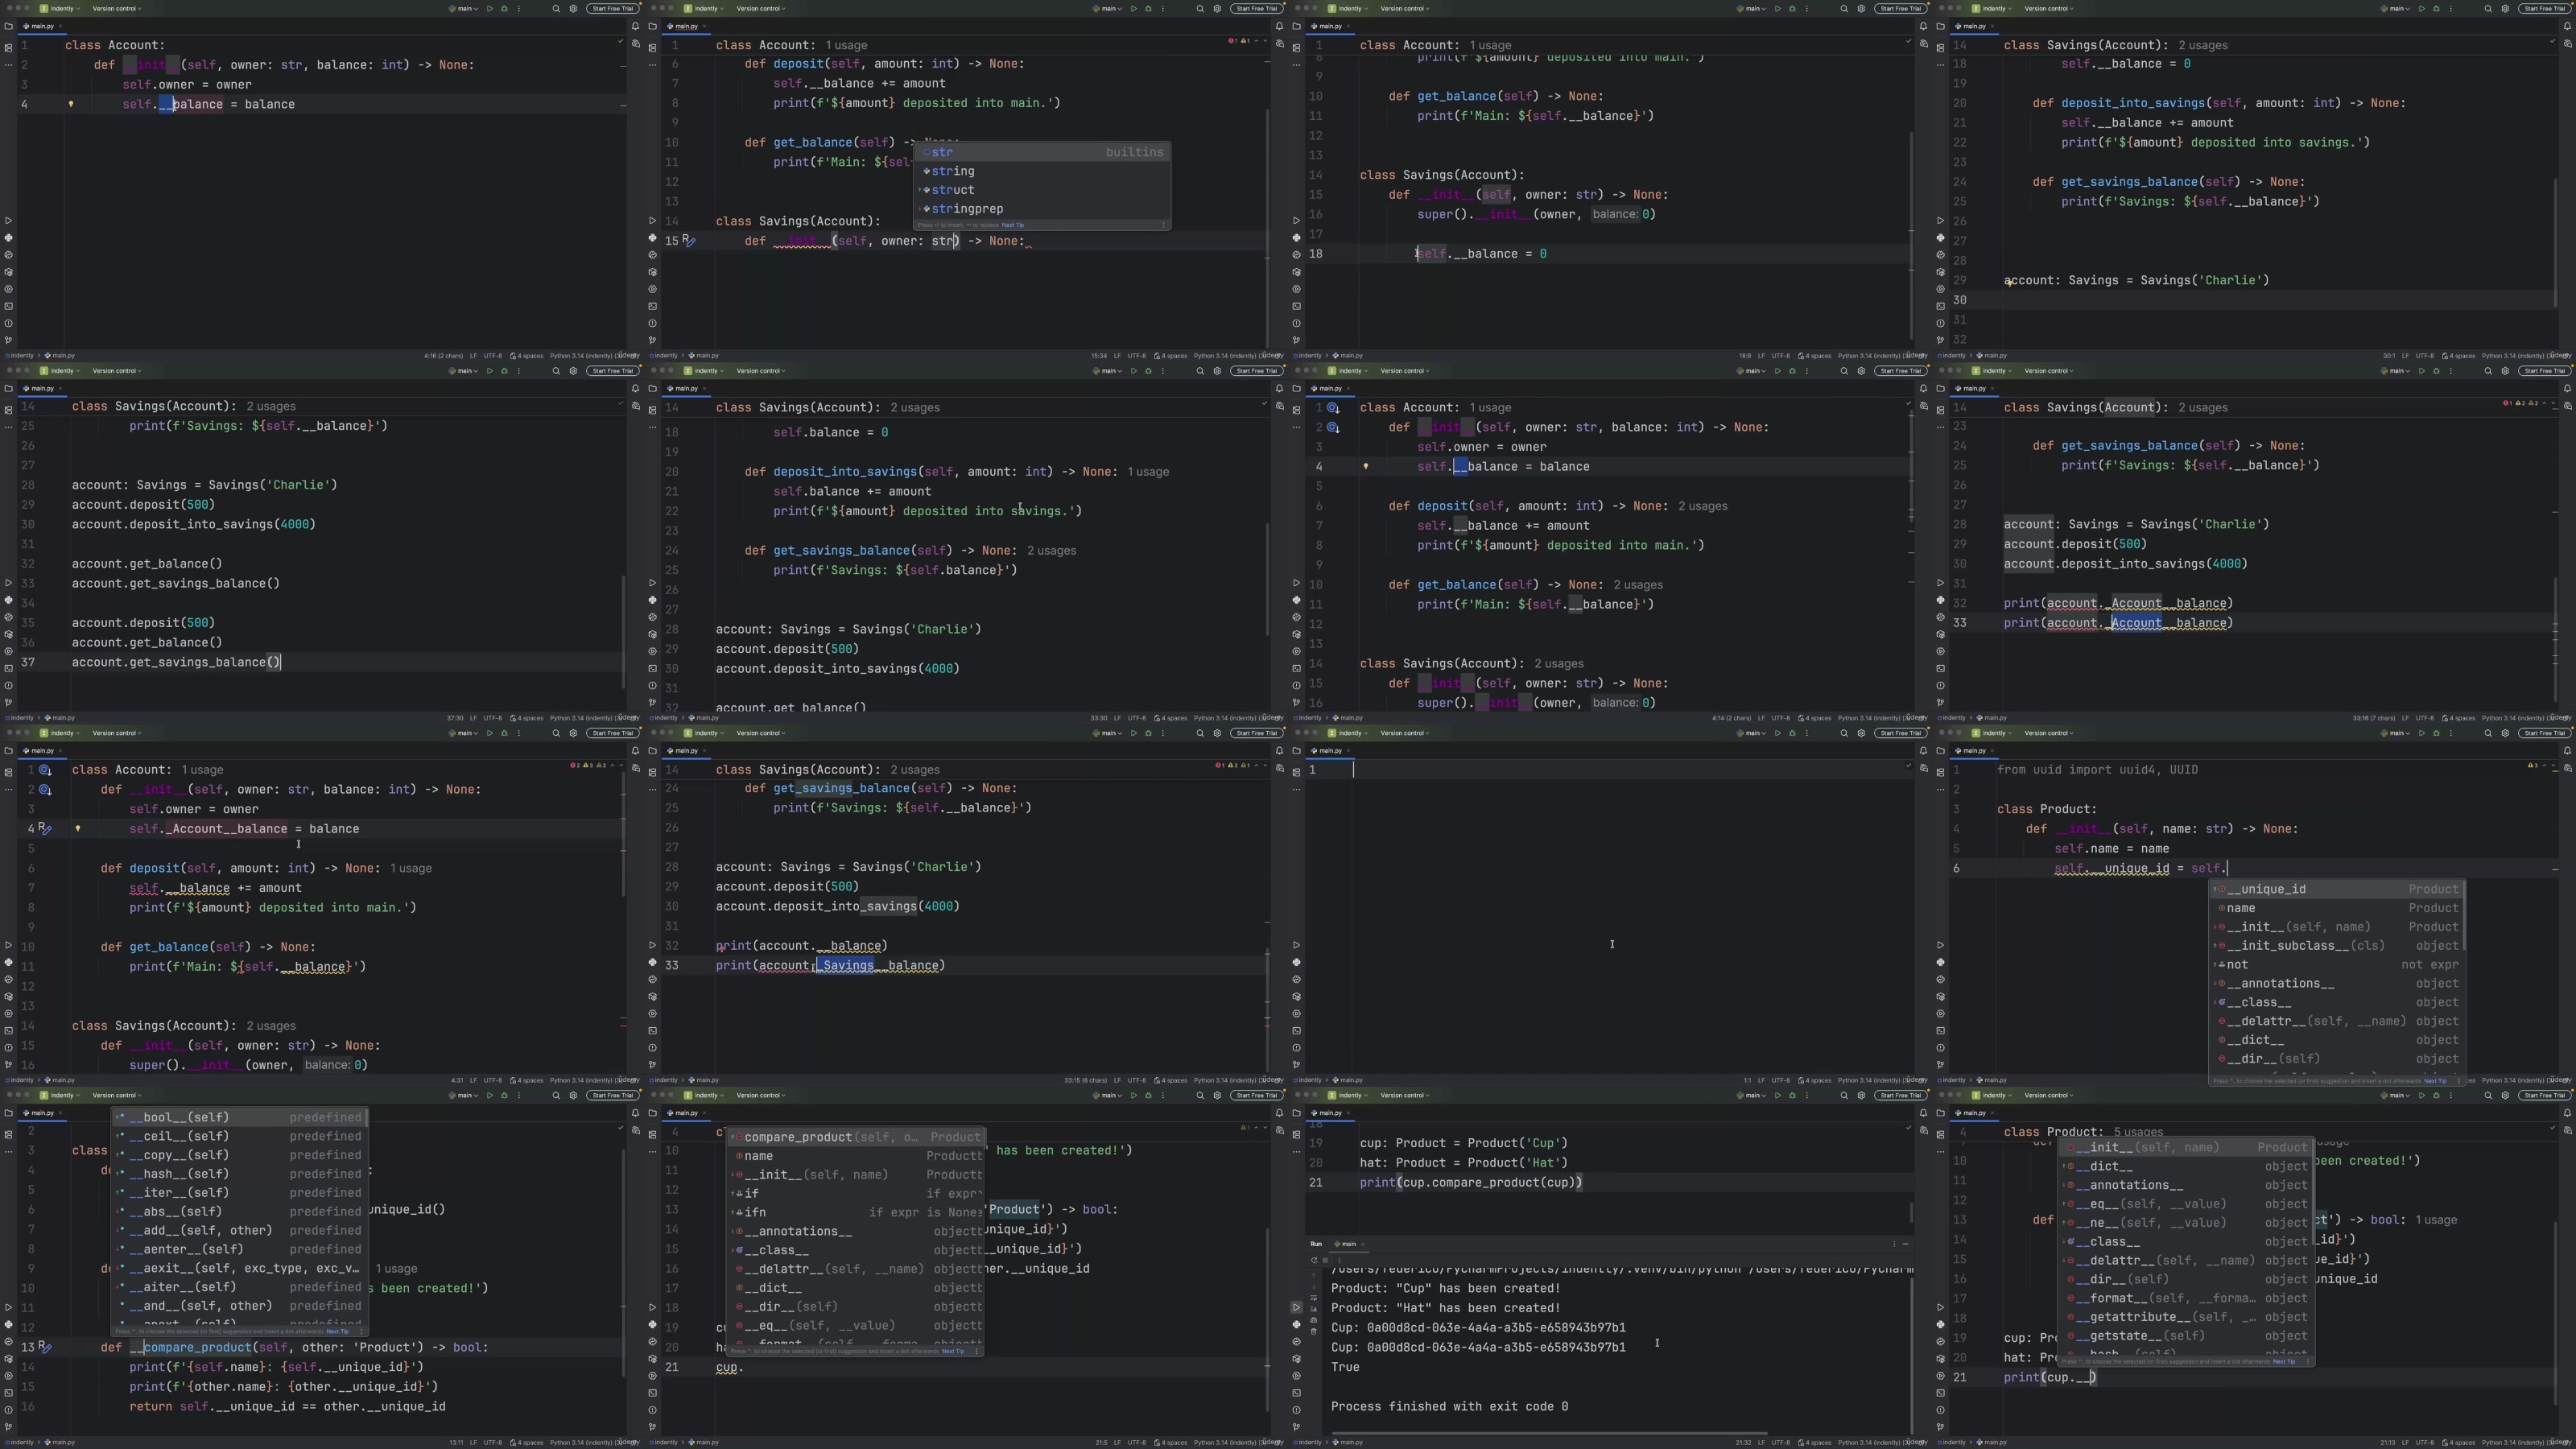Pick 'not' (not expr) completion suggestion
2576x1449 pixels.
click(x=2336, y=965)
